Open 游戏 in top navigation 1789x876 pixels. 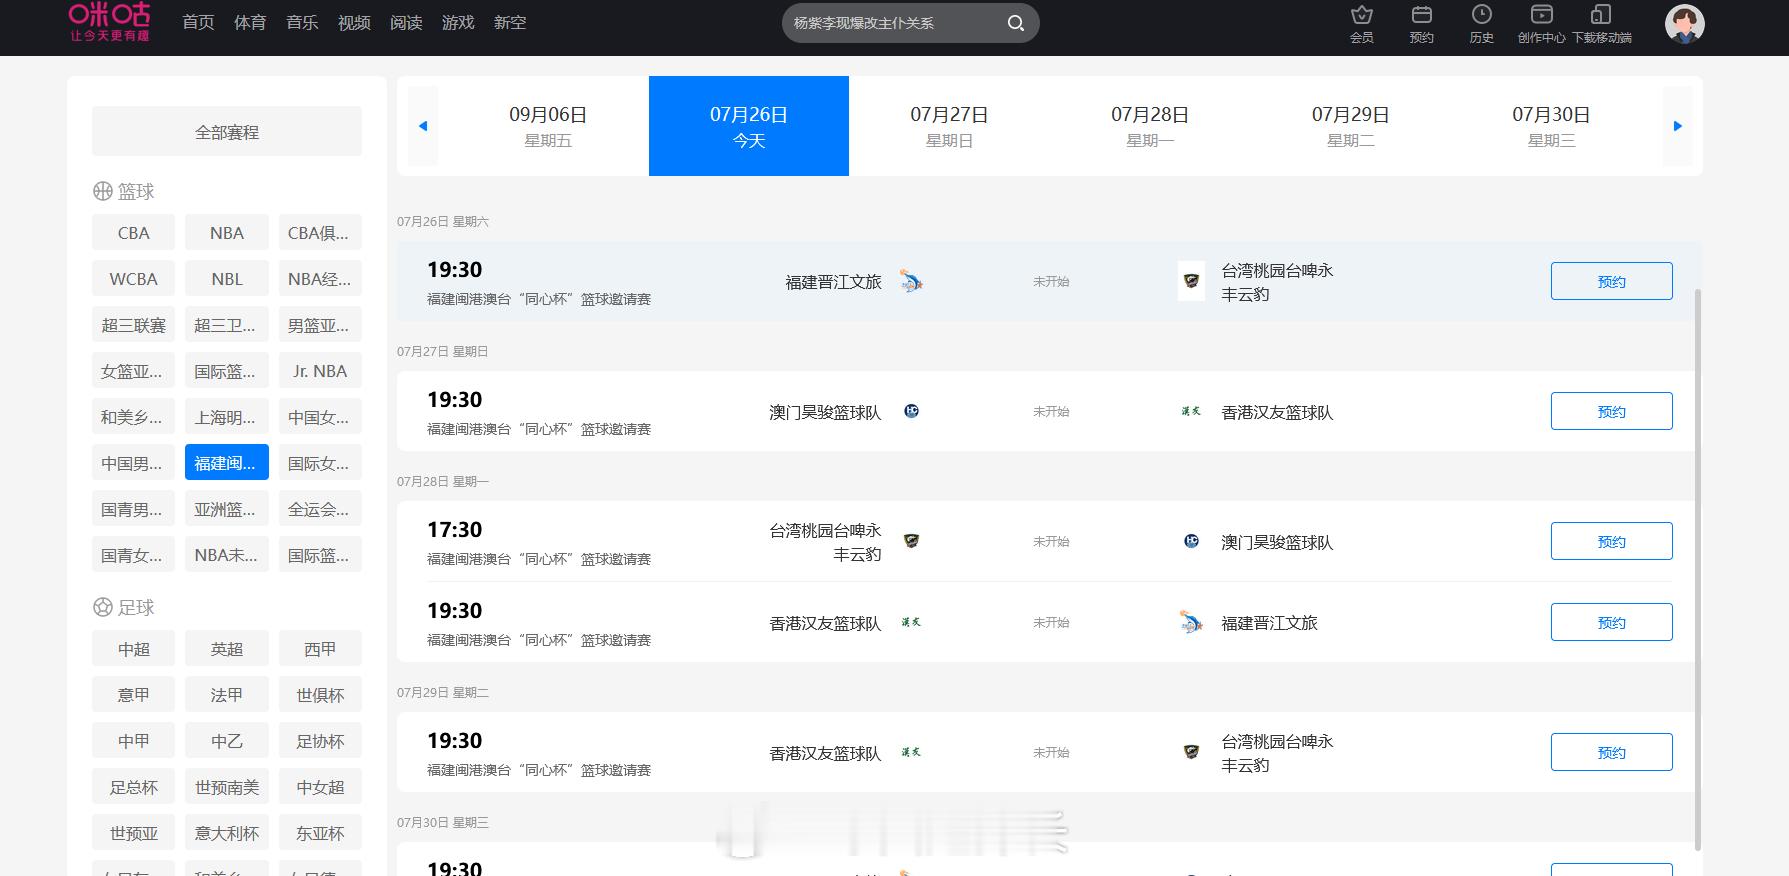point(458,22)
